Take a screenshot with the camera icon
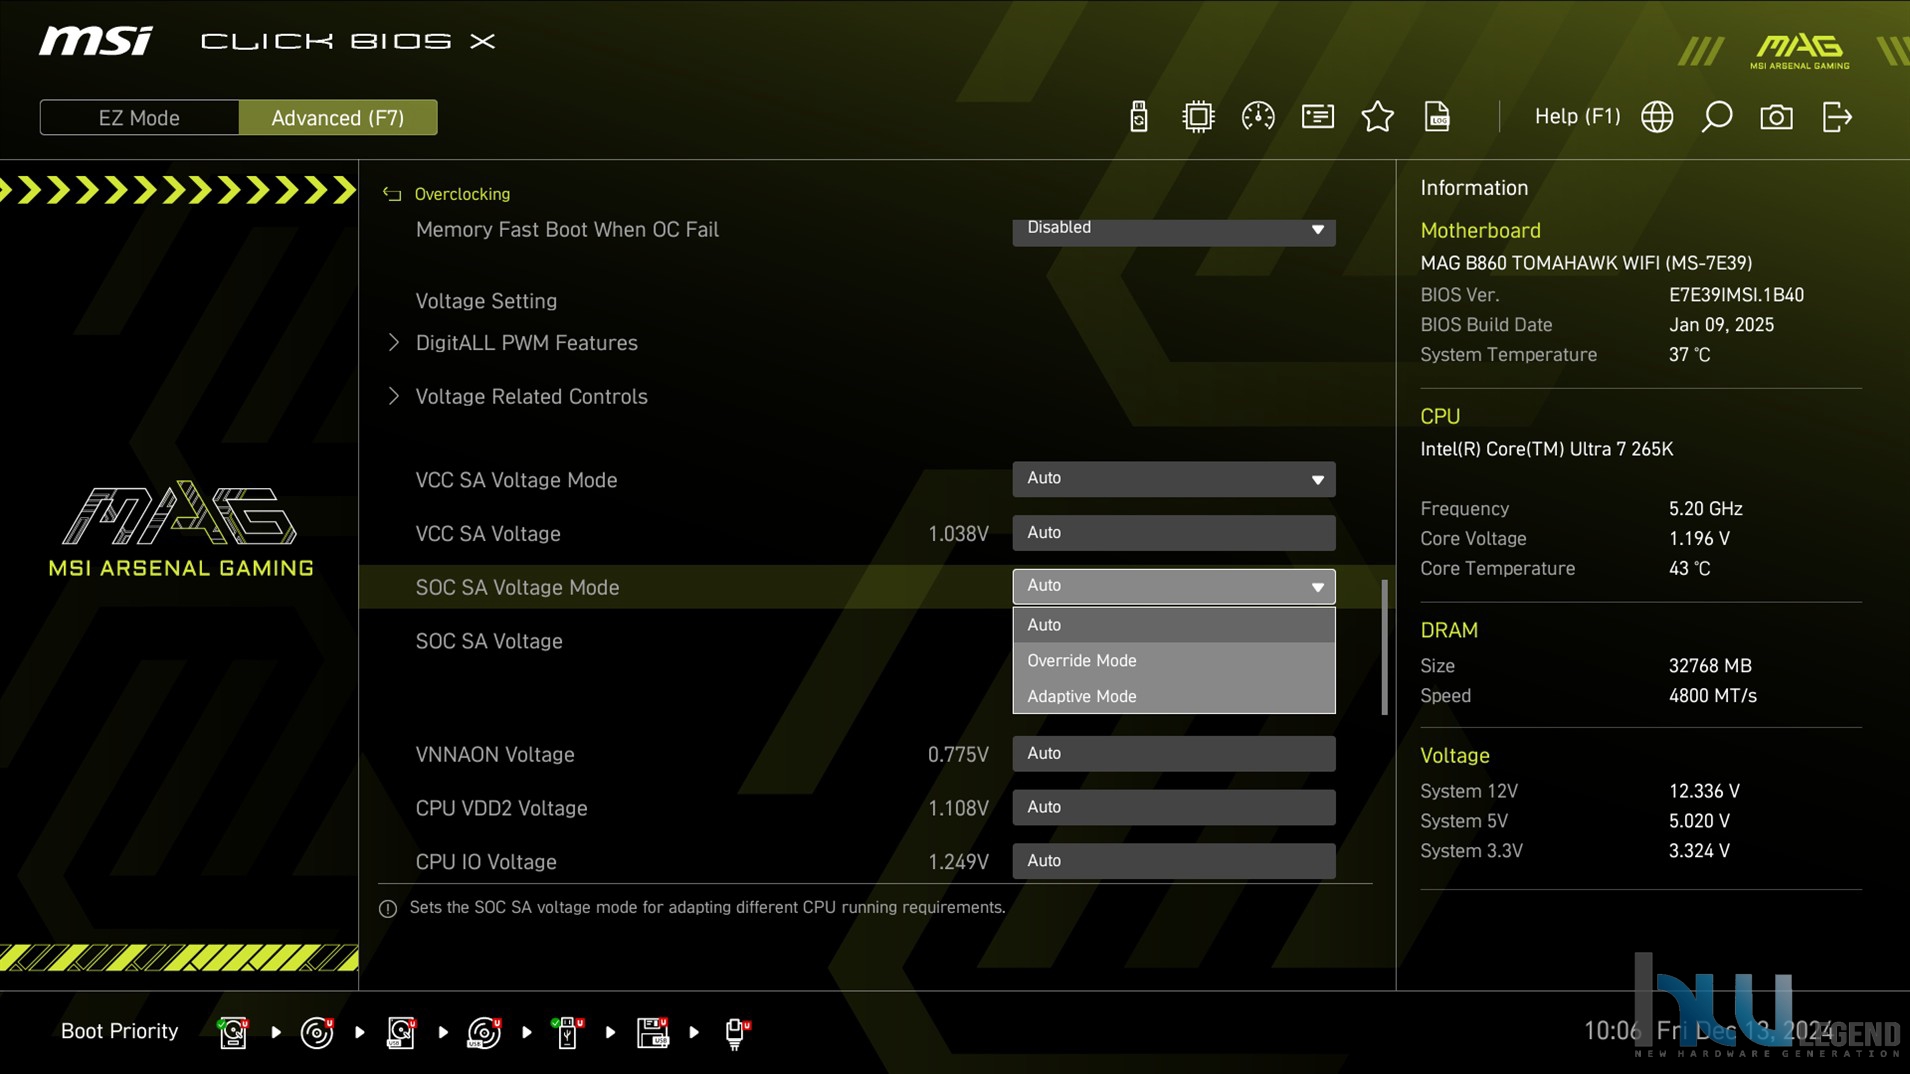Viewport: 1910px width, 1074px height. pyautogui.click(x=1776, y=117)
